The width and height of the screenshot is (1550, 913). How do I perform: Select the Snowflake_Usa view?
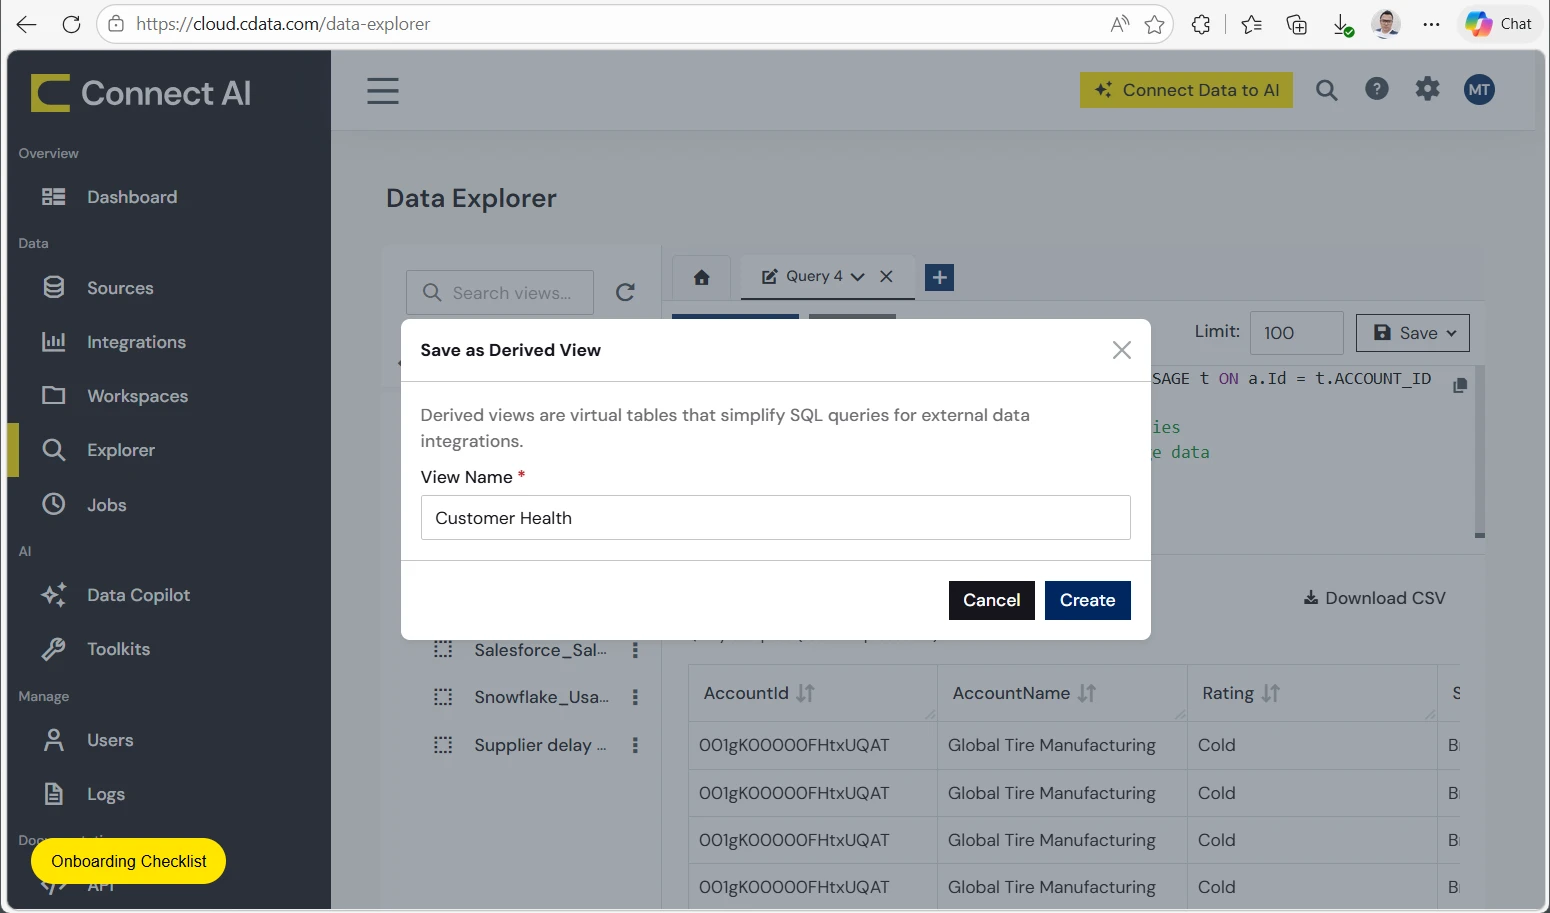(x=541, y=697)
